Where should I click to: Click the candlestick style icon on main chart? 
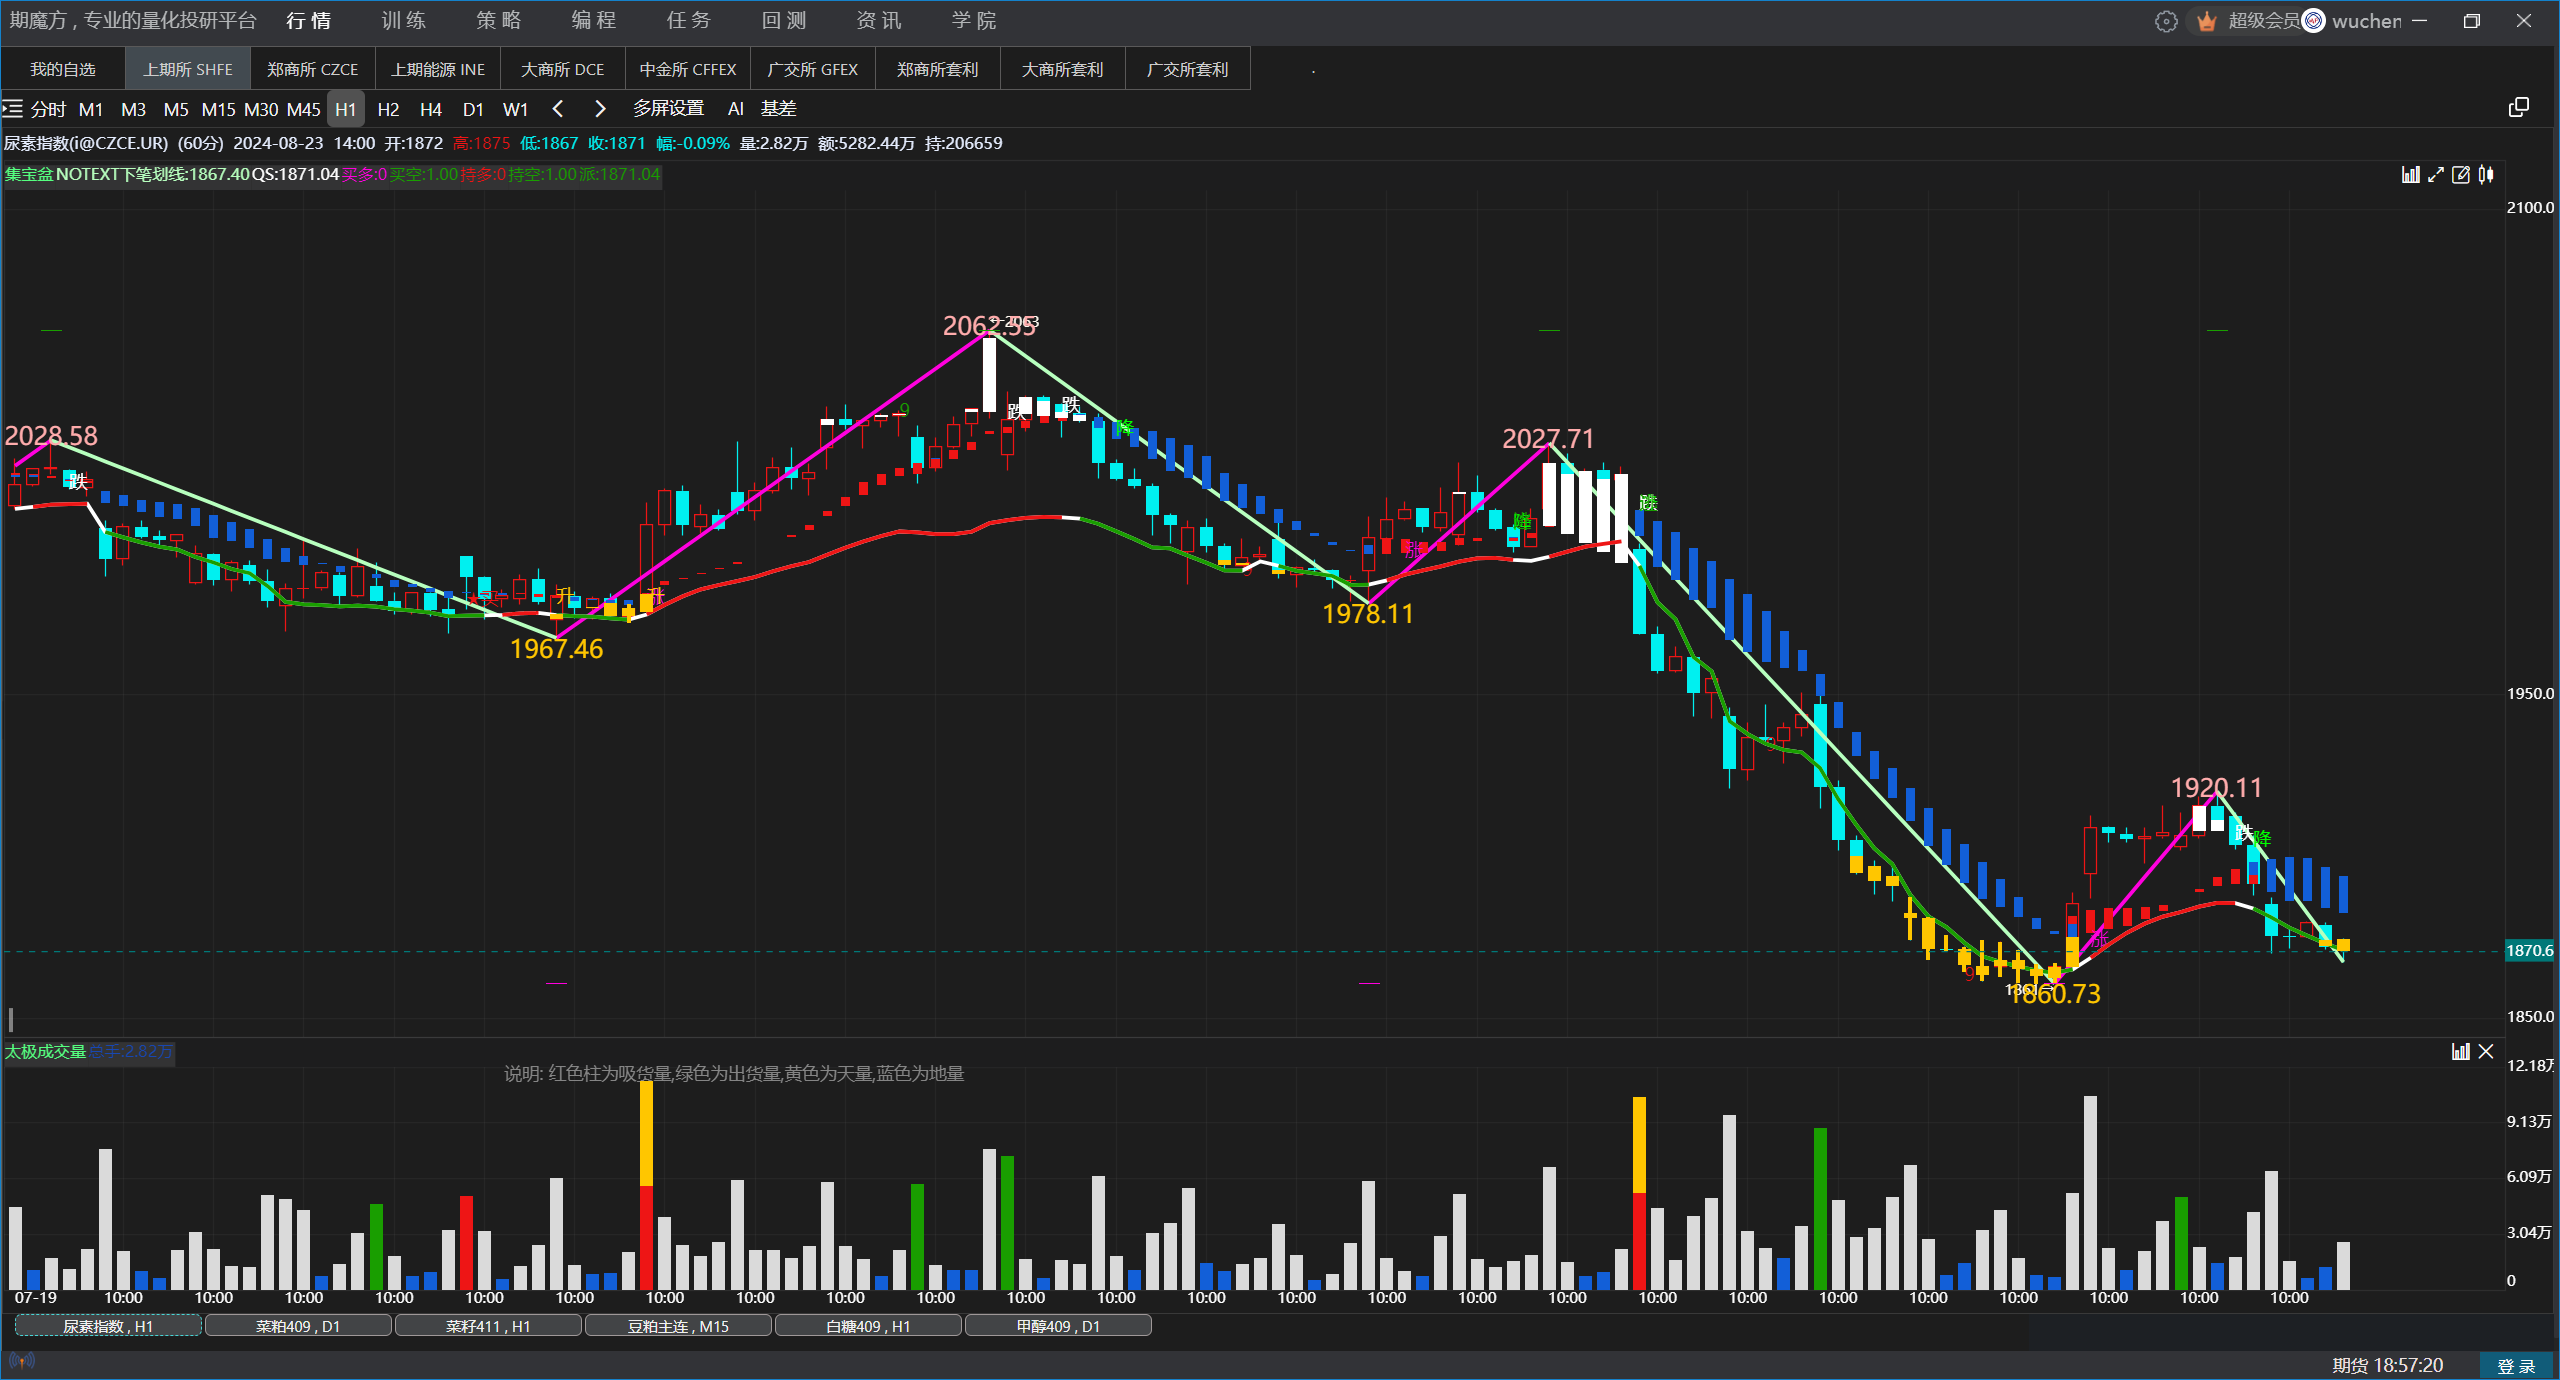coord(2486,175)
